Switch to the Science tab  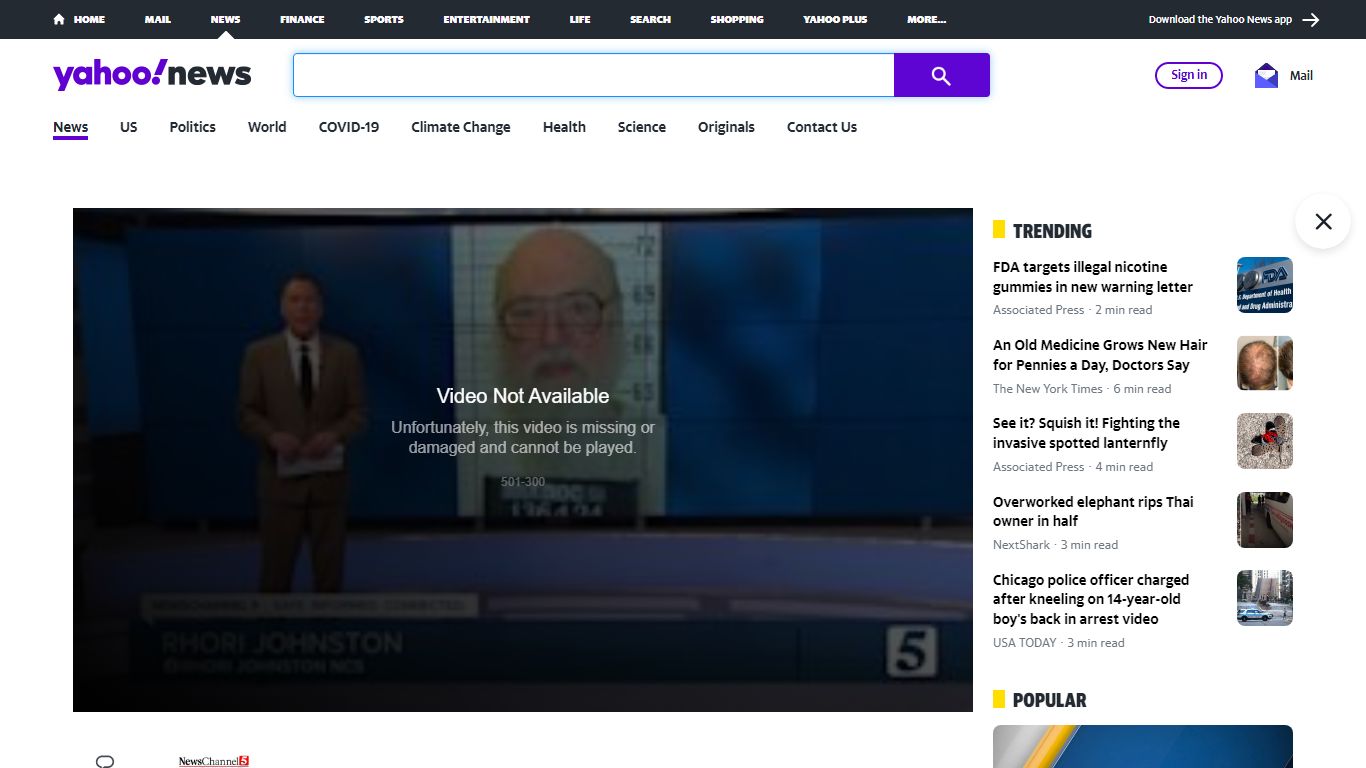642,127
